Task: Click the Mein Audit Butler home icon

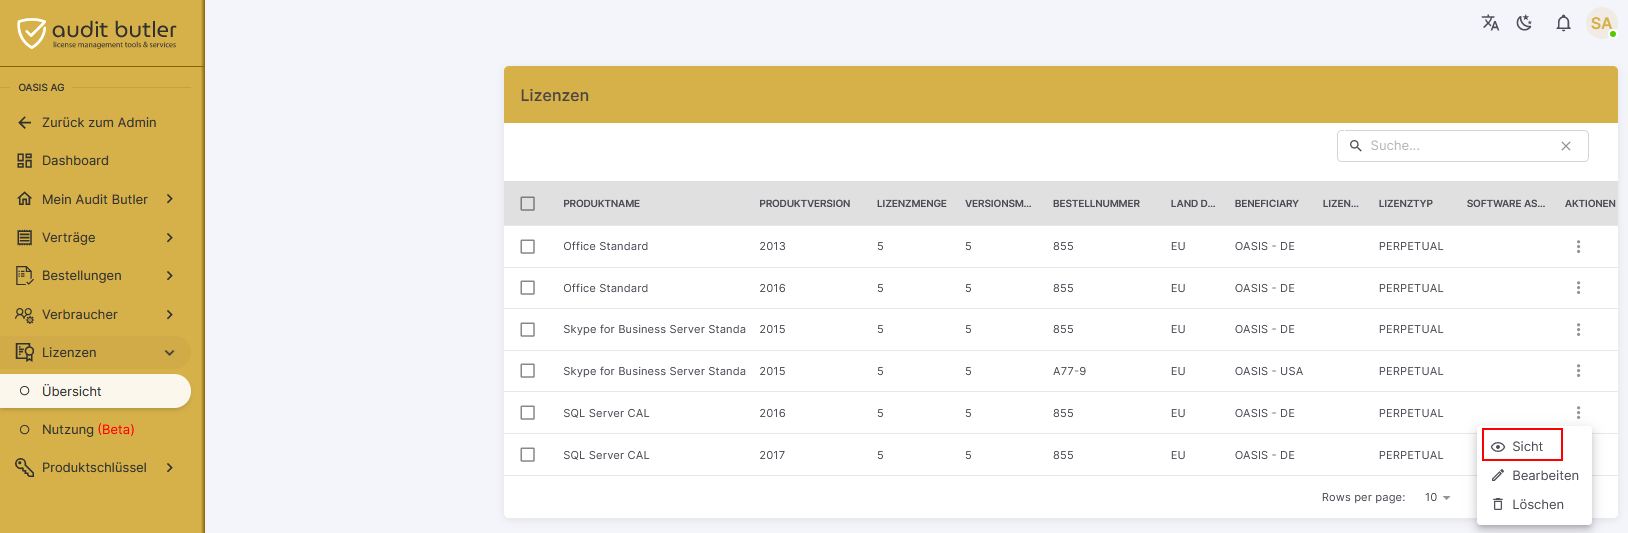Action: [25, 199]
